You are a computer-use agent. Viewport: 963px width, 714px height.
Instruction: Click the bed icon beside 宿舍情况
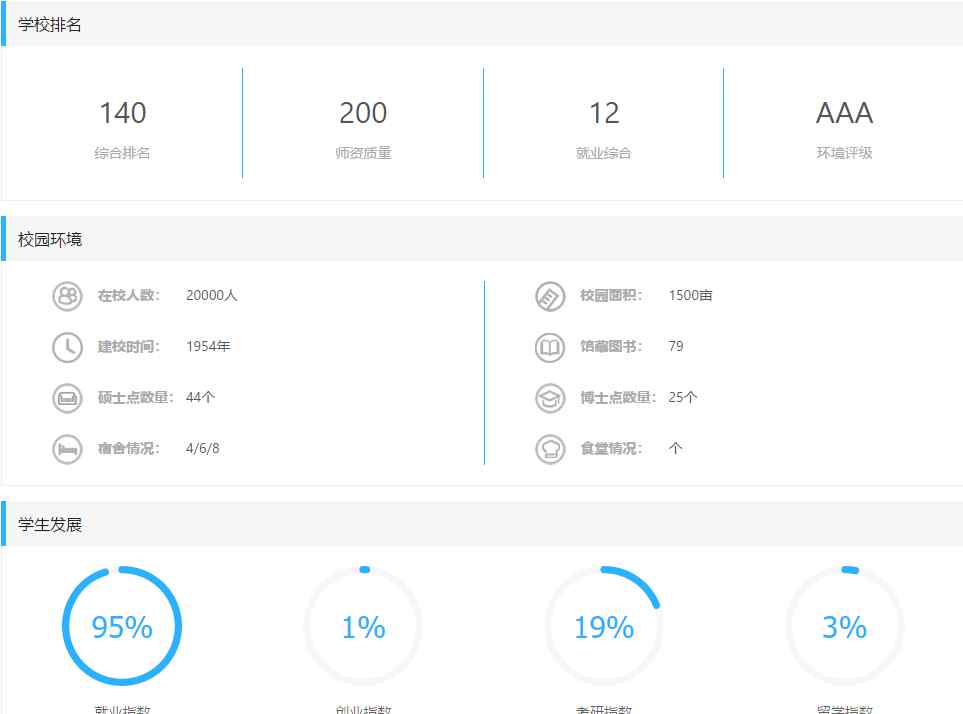(x=67, y=449)
